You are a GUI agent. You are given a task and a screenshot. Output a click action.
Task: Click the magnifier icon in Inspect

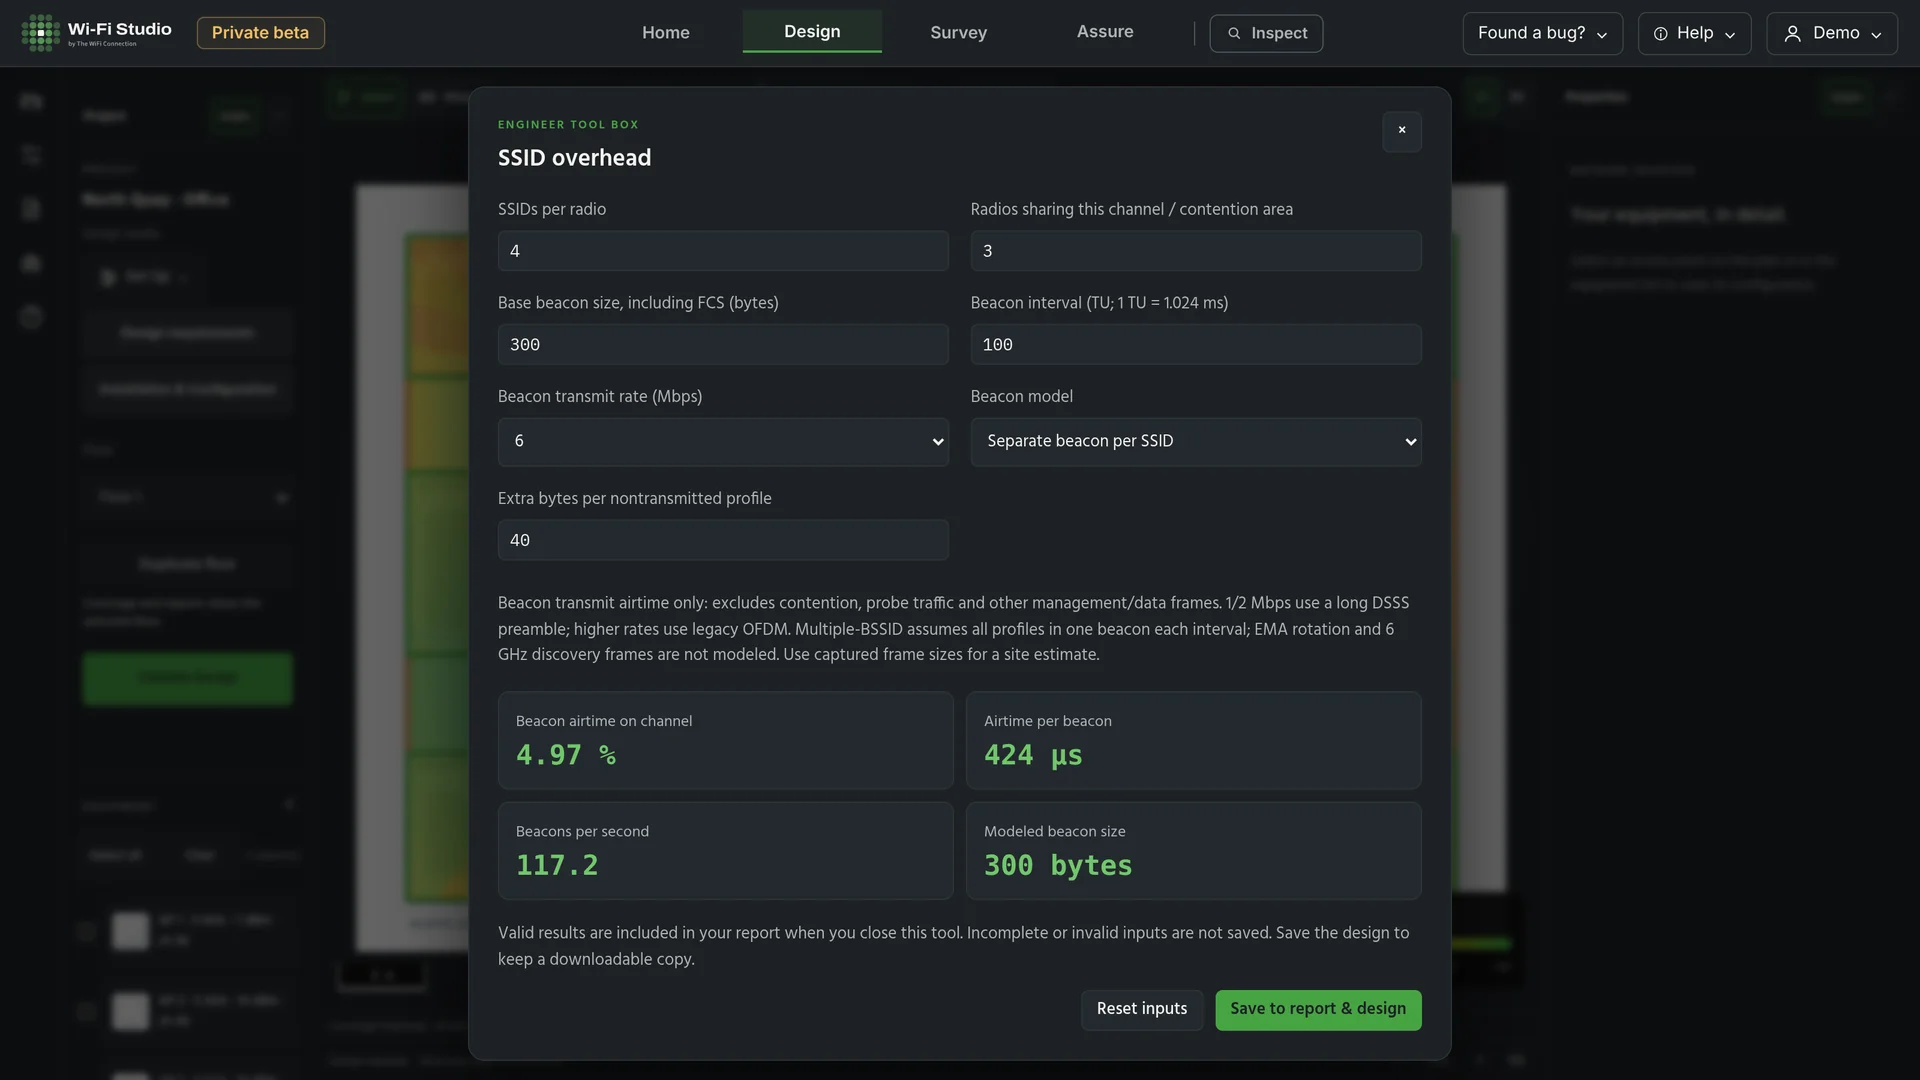(x=1234, y=34)
